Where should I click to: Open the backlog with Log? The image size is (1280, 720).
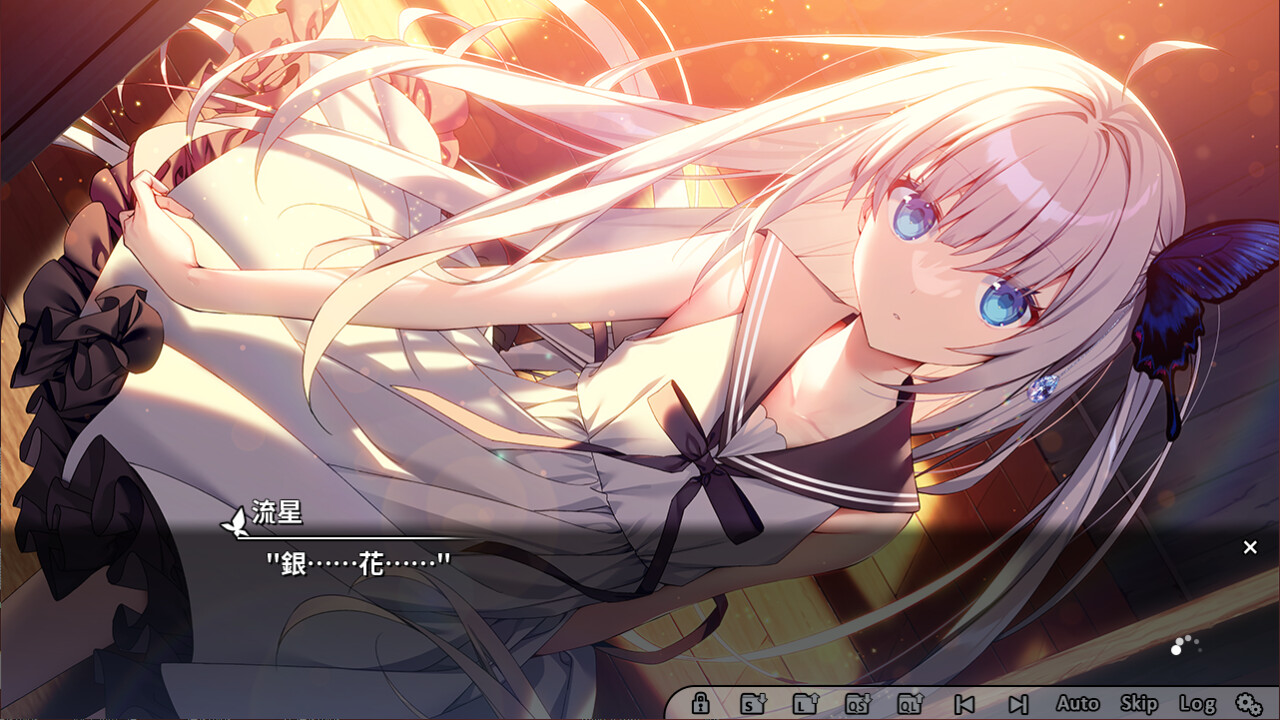tap(1197, 703)
